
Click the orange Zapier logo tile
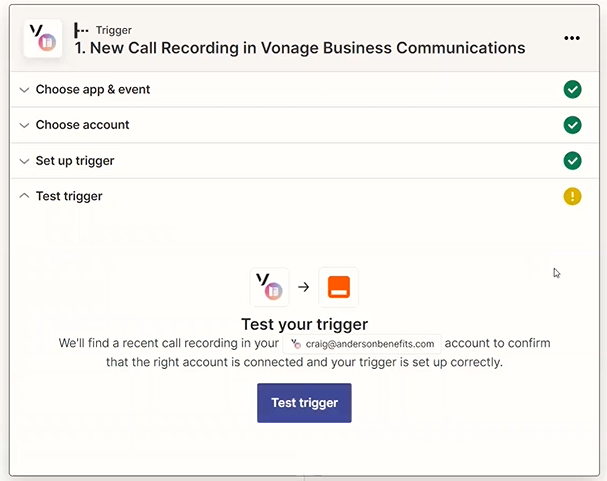[x=339, y=287]
